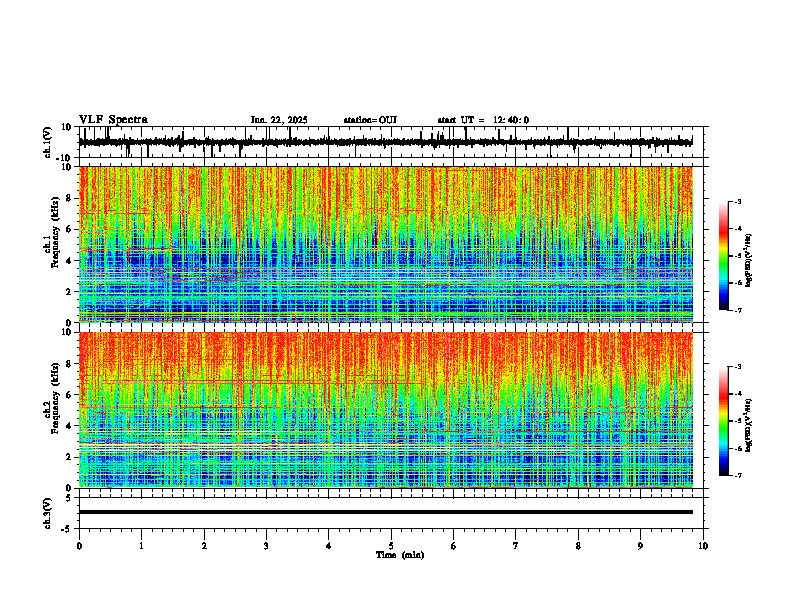Click time axis tick label '1'
This screenshot has width=792, height=612.
tap(141, 545)
